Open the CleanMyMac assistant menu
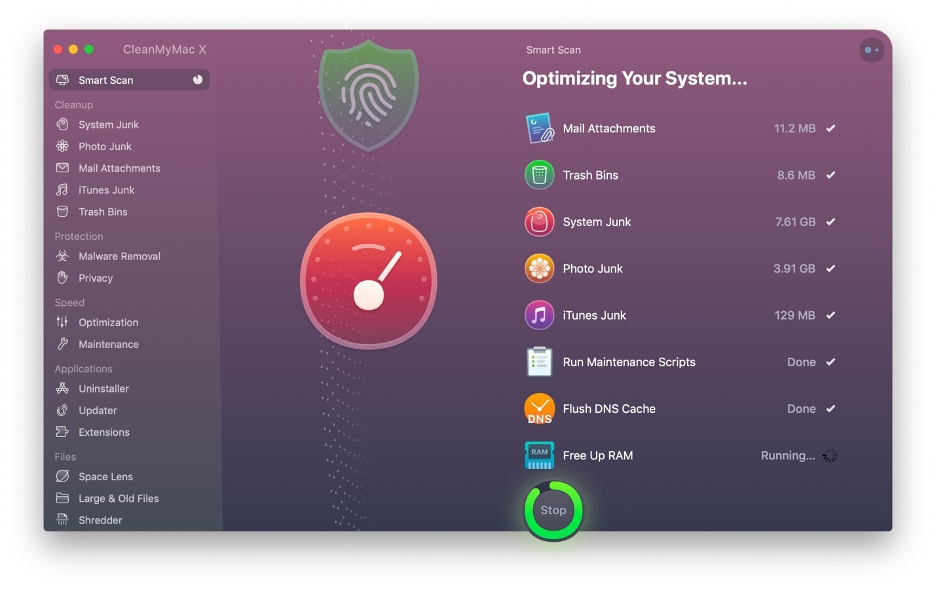936x590 pixels. (x=870, y=49)
